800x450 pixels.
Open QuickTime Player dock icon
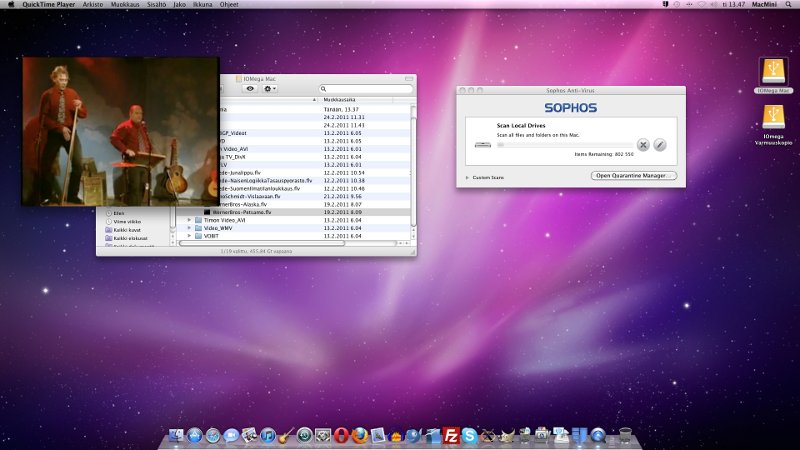click(598, 435)
